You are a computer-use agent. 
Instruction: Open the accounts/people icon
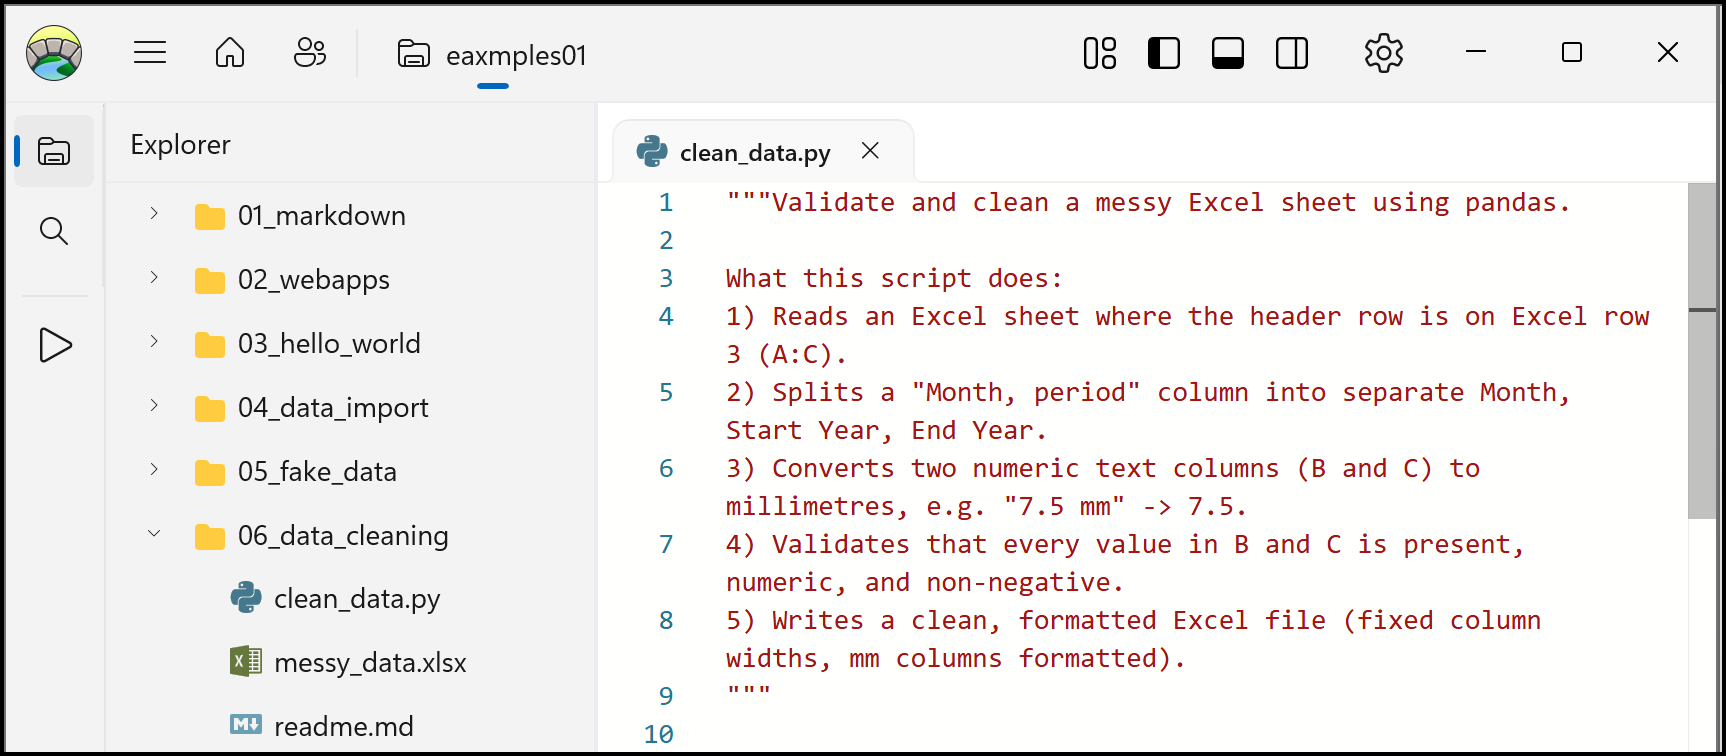310,53
